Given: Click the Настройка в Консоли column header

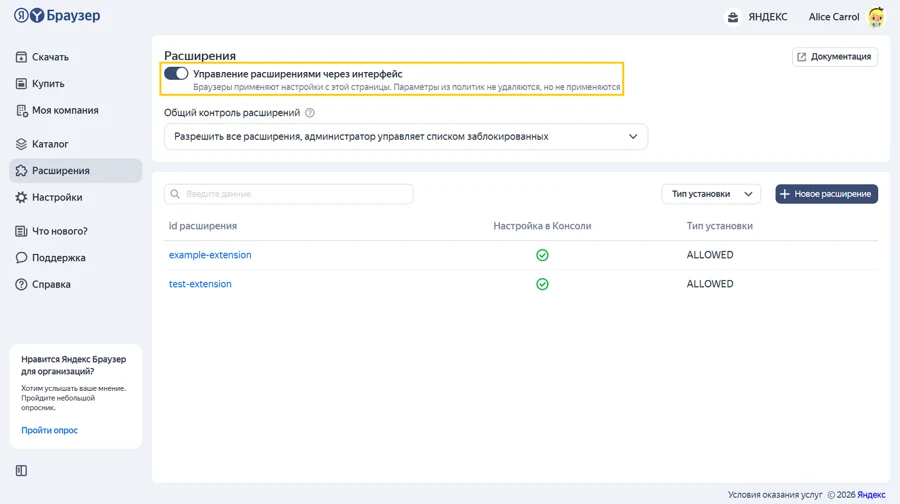Looking at the screenshot, I should tap(542, 226).
